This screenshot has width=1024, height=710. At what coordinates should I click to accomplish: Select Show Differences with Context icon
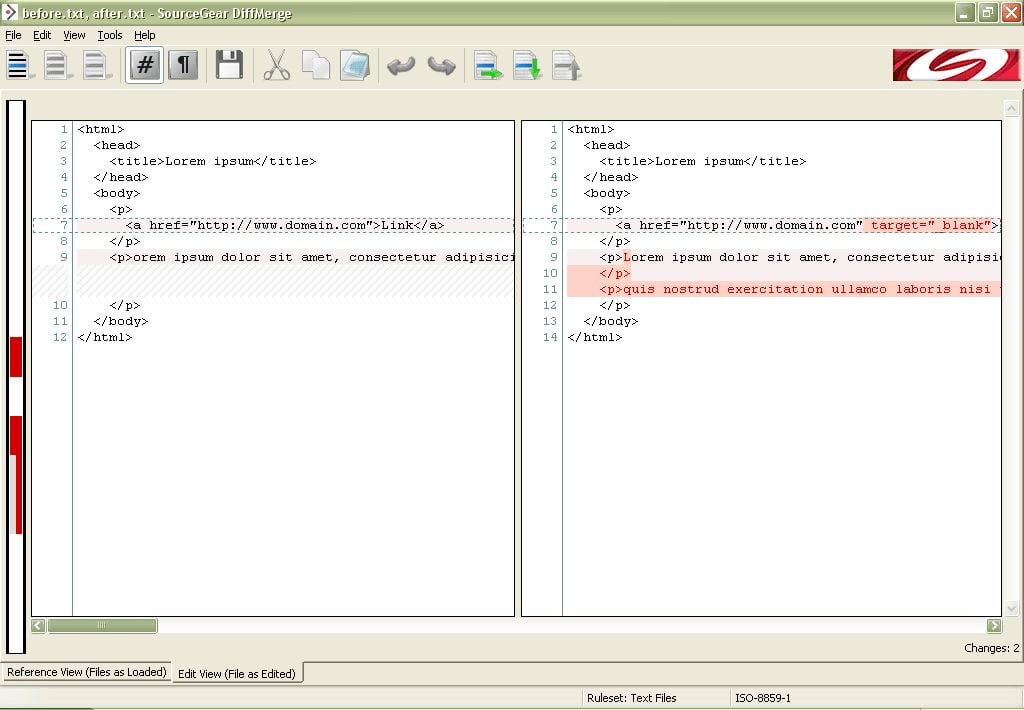coord(95,65)
